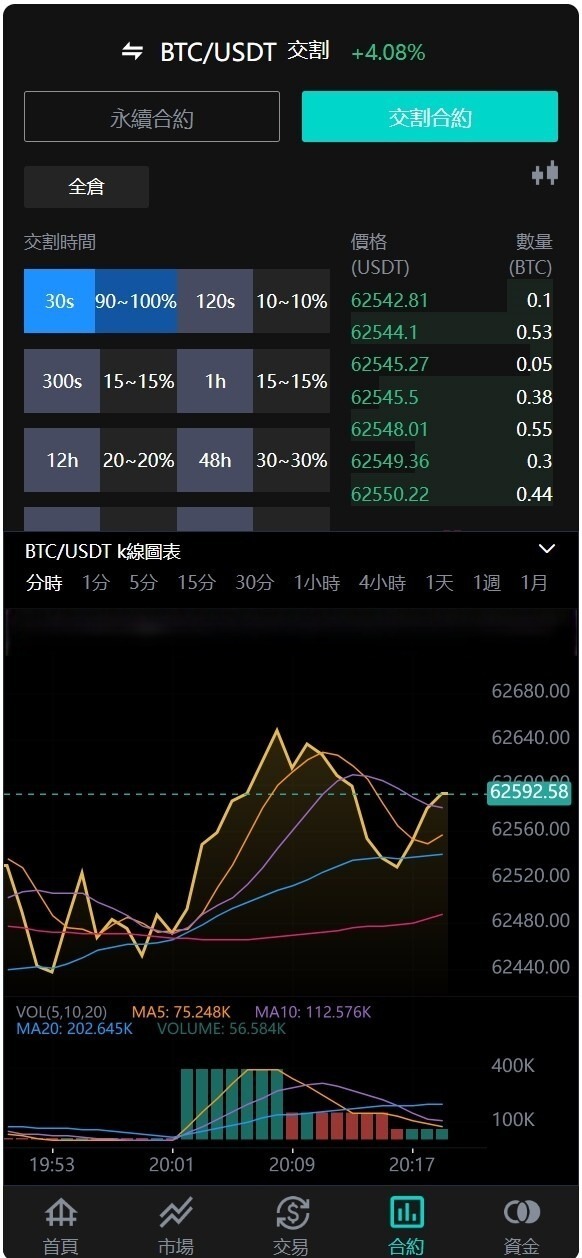Select the 12h delivery time option
Screen dimensions: 582x1258
(x=62, y=460)
